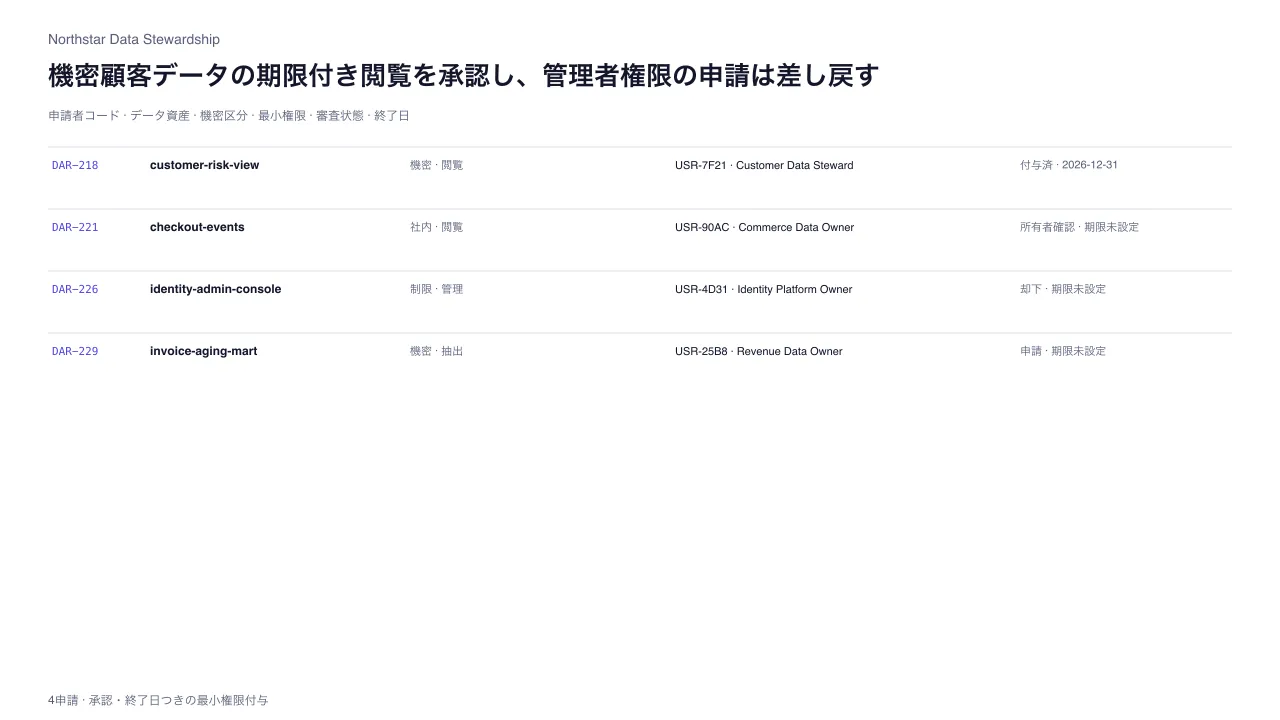Viewport: 1280px width, 720px height.
Task: Click the headline starting with 機密顧客データ
Action: point(464,75)
